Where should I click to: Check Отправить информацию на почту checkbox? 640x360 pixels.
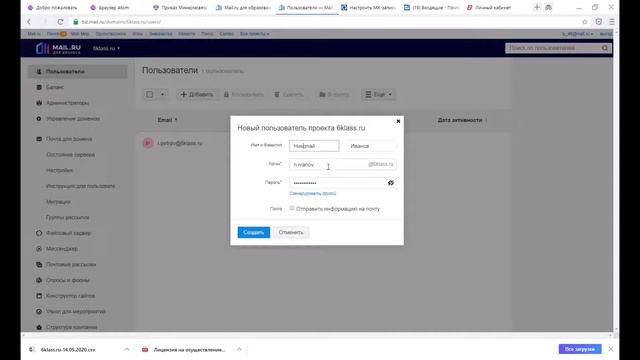click(x=292, y=208)
